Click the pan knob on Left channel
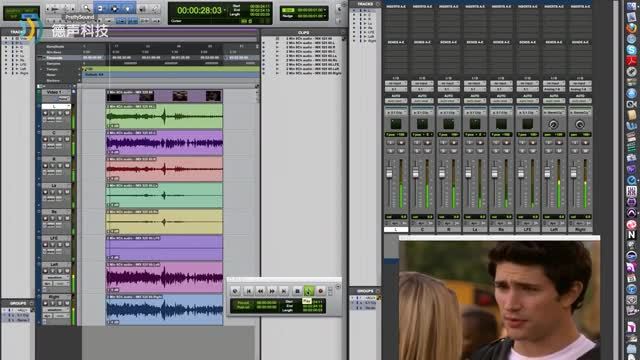The height and width of the screenshot is (360, 640). coord(553,124)
